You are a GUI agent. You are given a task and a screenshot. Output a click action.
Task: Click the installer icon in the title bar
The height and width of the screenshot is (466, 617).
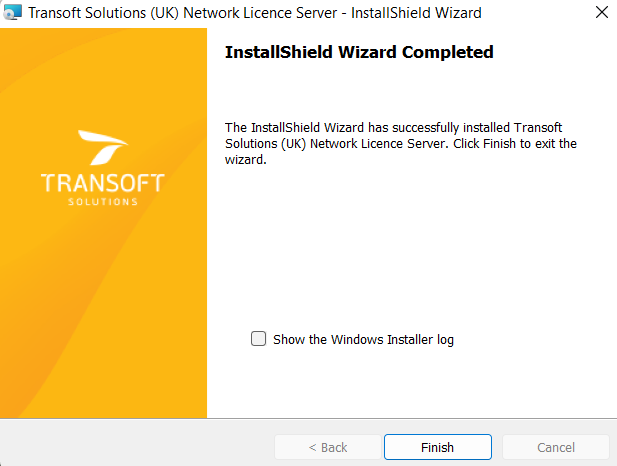(x=12, y=12)
